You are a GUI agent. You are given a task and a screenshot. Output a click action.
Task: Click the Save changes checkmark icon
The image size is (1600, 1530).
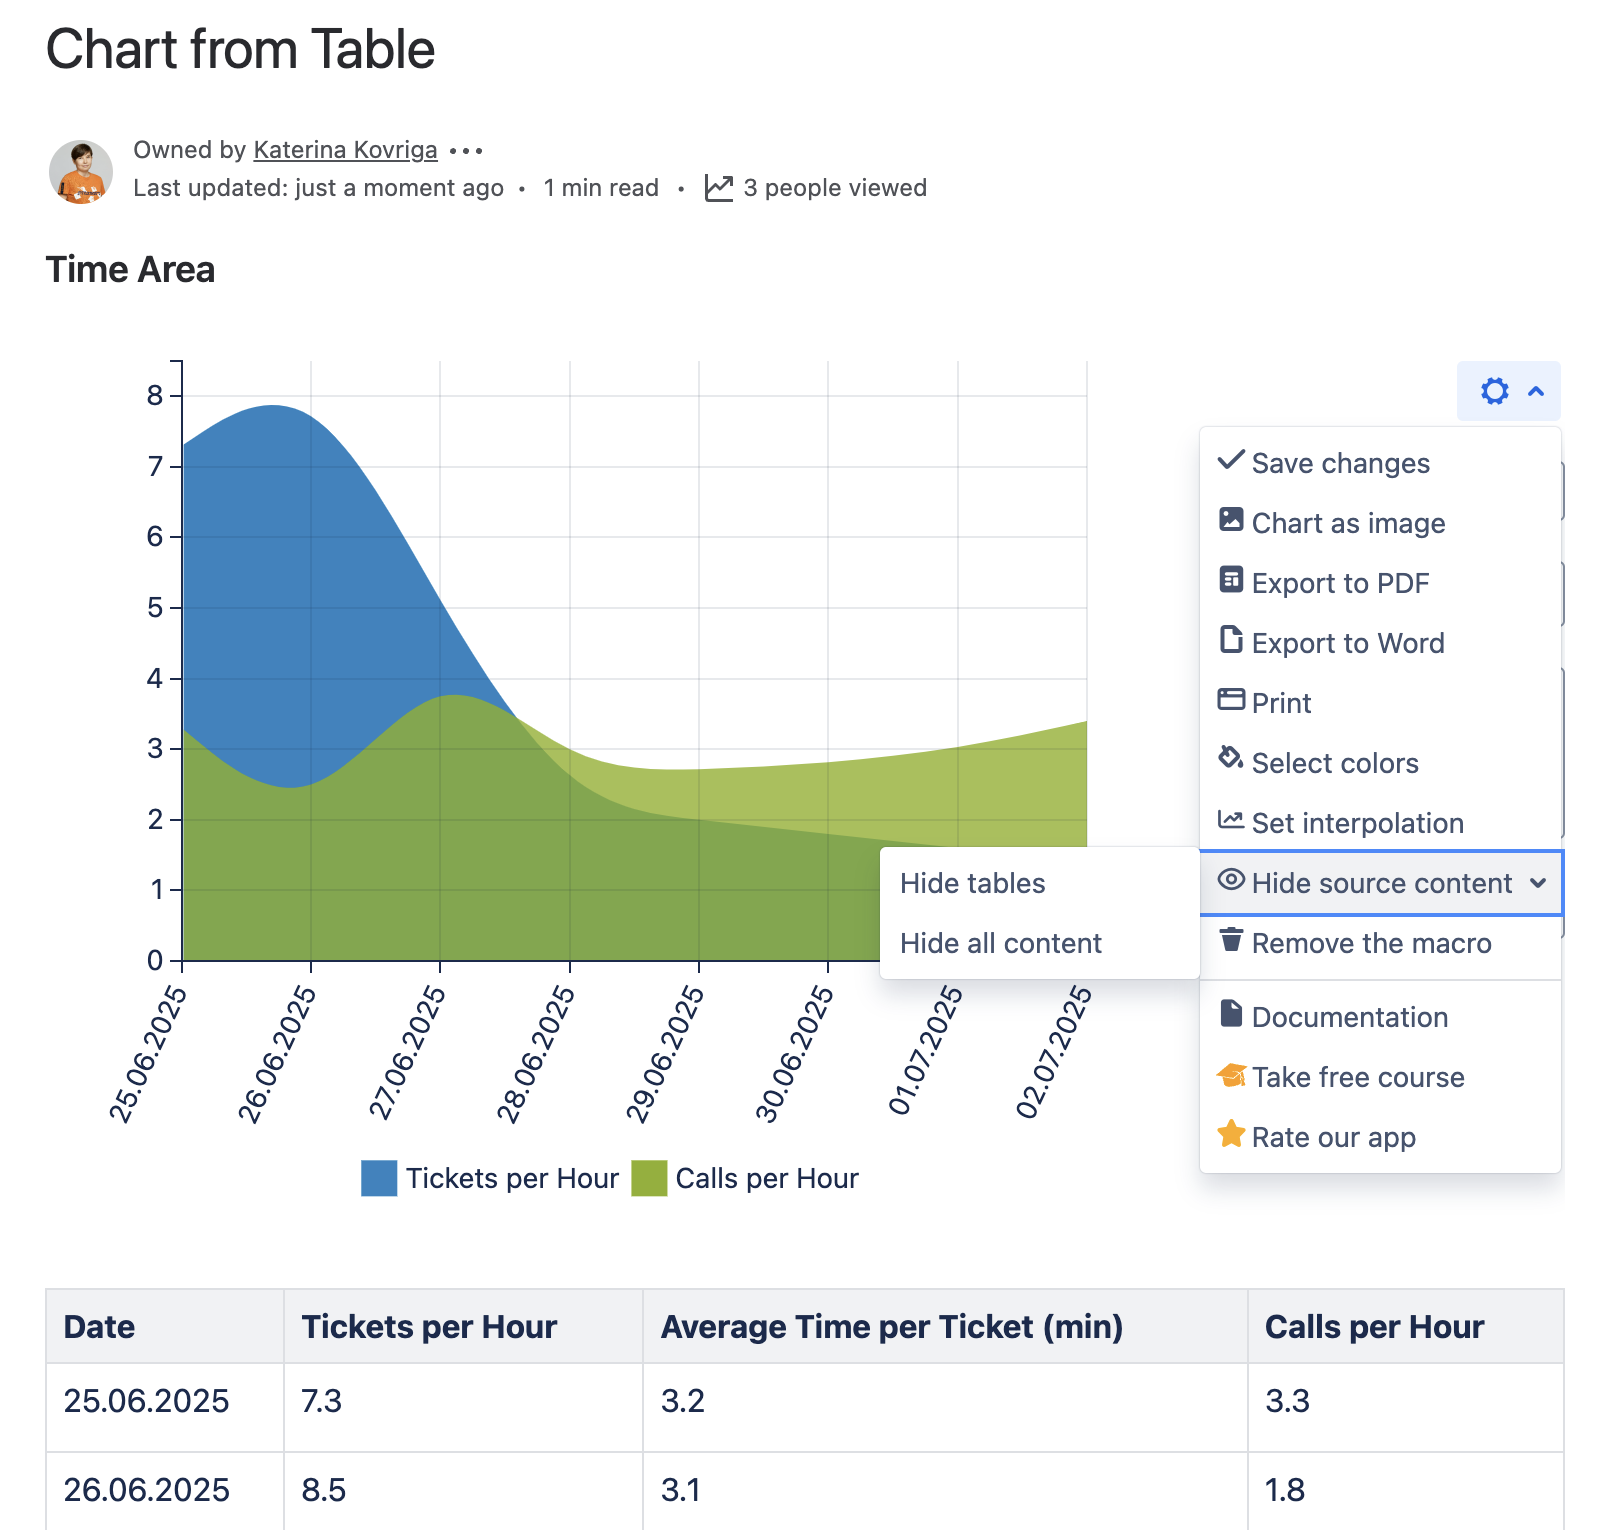click(1231, 461)
